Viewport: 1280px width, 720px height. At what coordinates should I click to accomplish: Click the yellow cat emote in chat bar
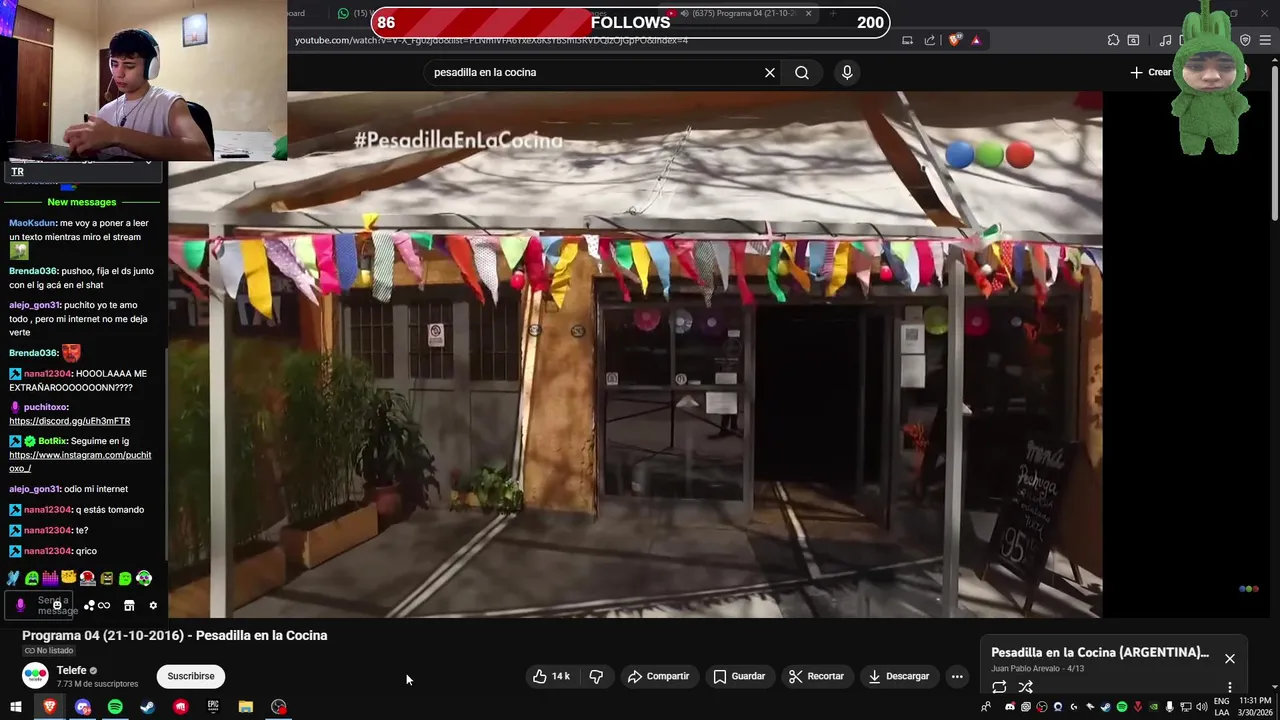pos(69,577)
